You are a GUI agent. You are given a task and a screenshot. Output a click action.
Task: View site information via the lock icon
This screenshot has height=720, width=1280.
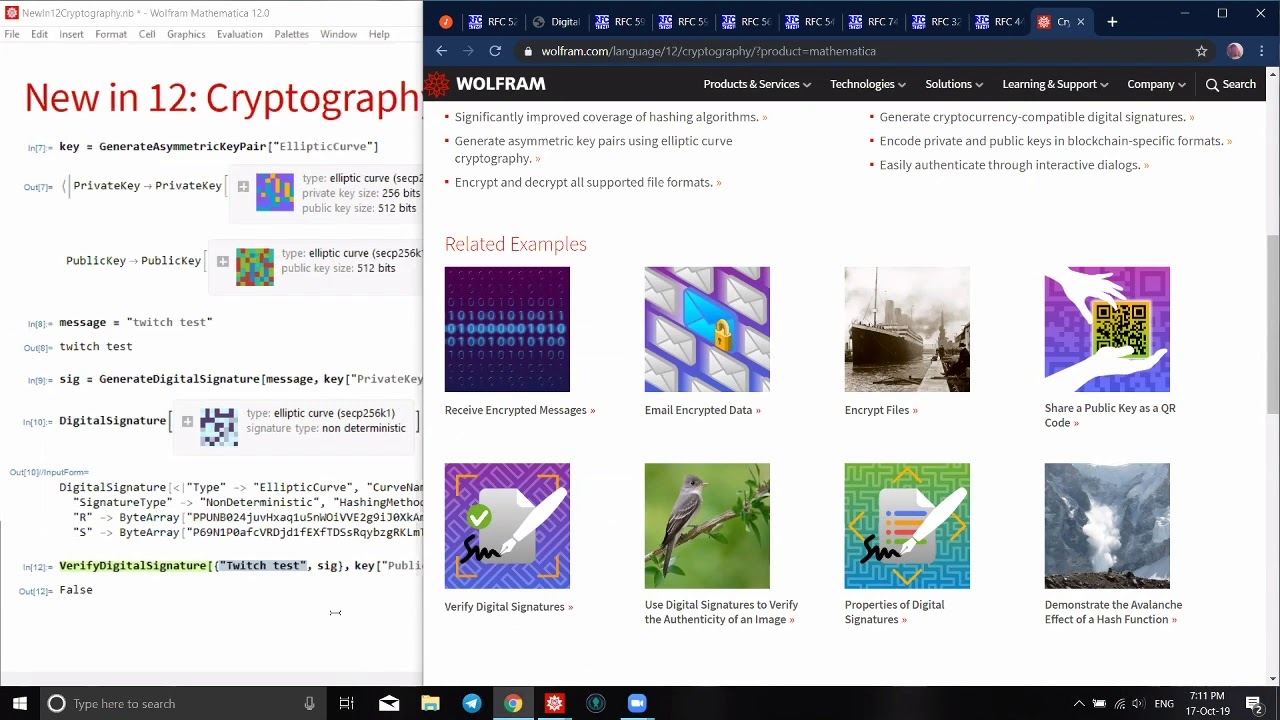coord(528,51)
